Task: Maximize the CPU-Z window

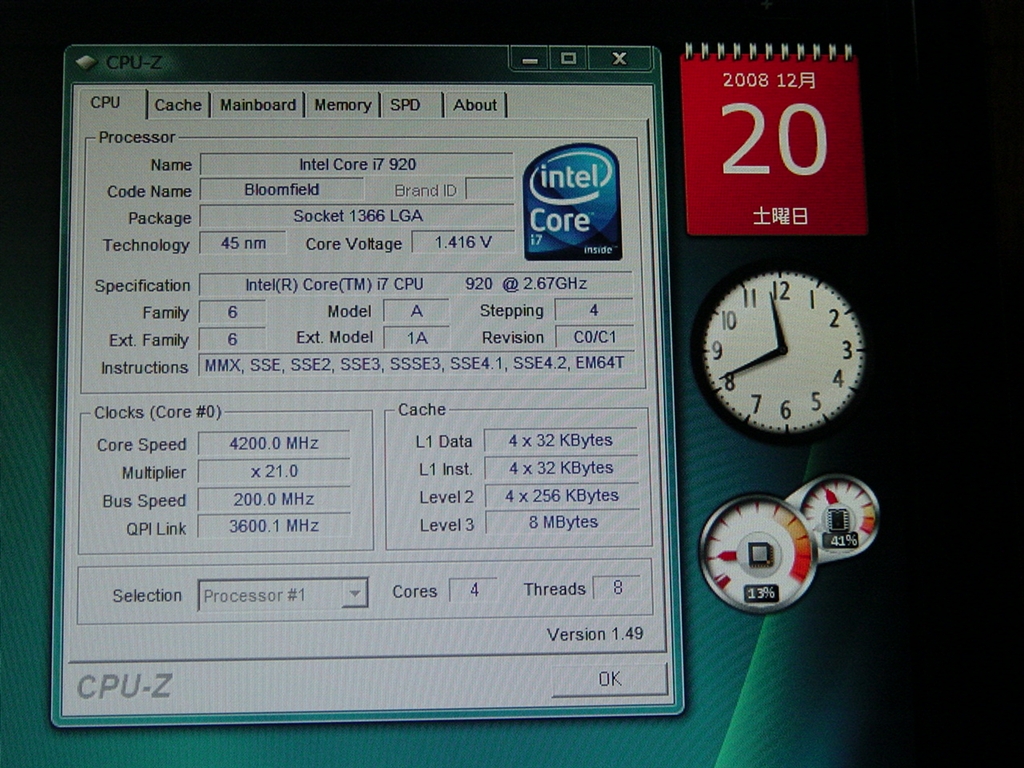Action: [x=568, y=59]
